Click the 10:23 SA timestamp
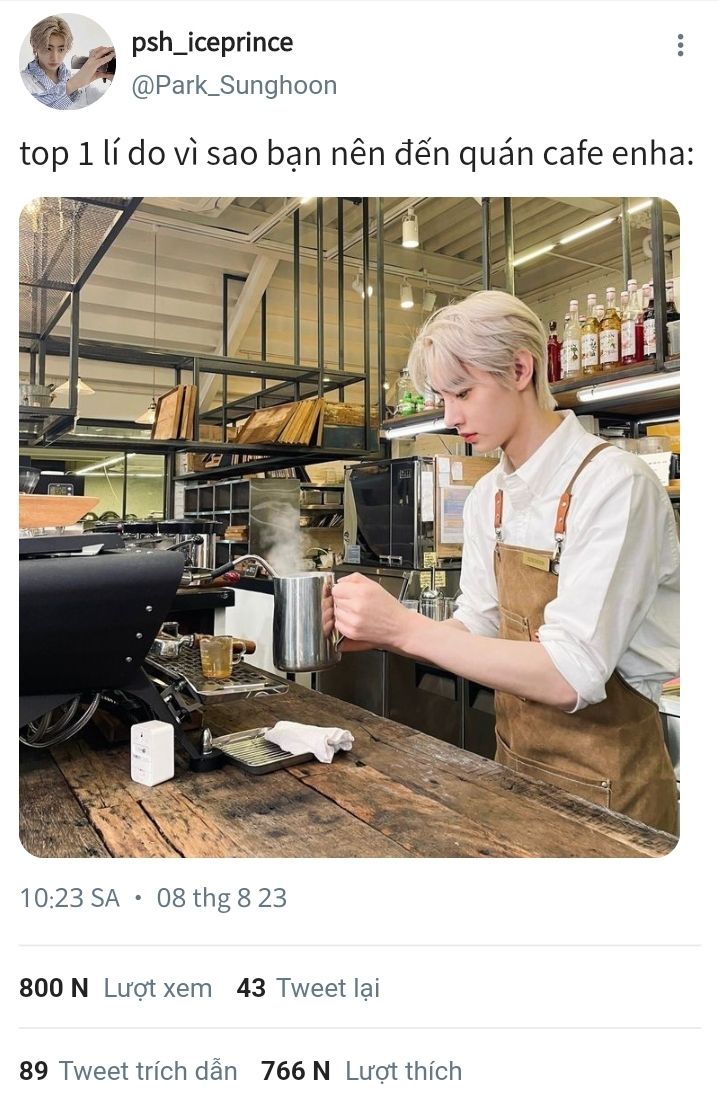 69,898
